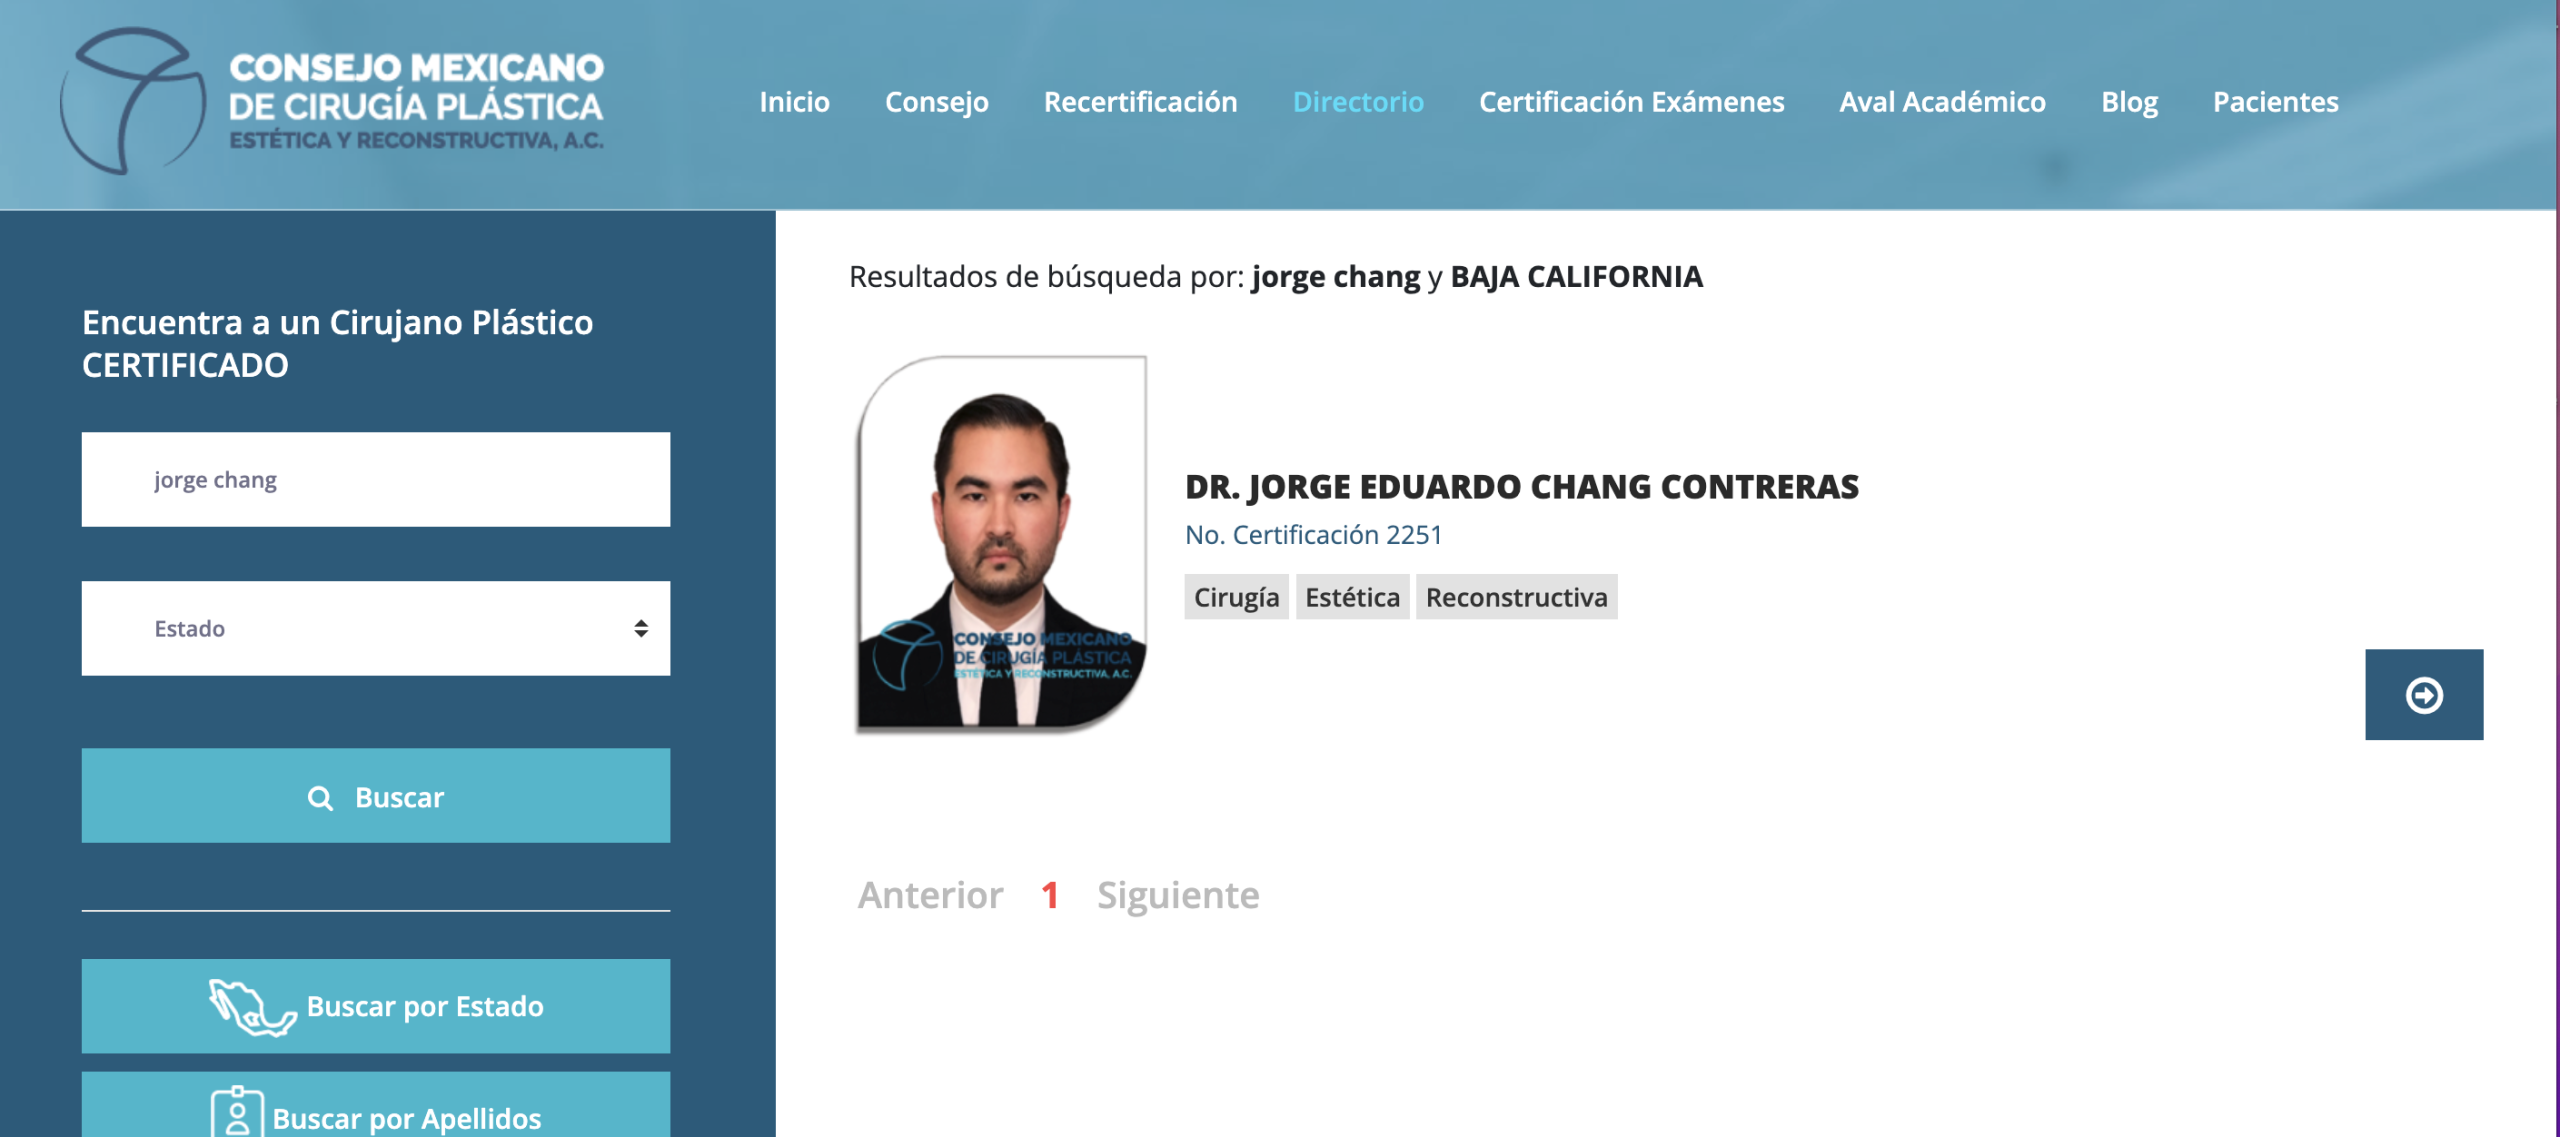Open the Directorio menu item
Image resolution: width=2560 pixels, height=1137 pixels.
click(x=1358, y=102)
